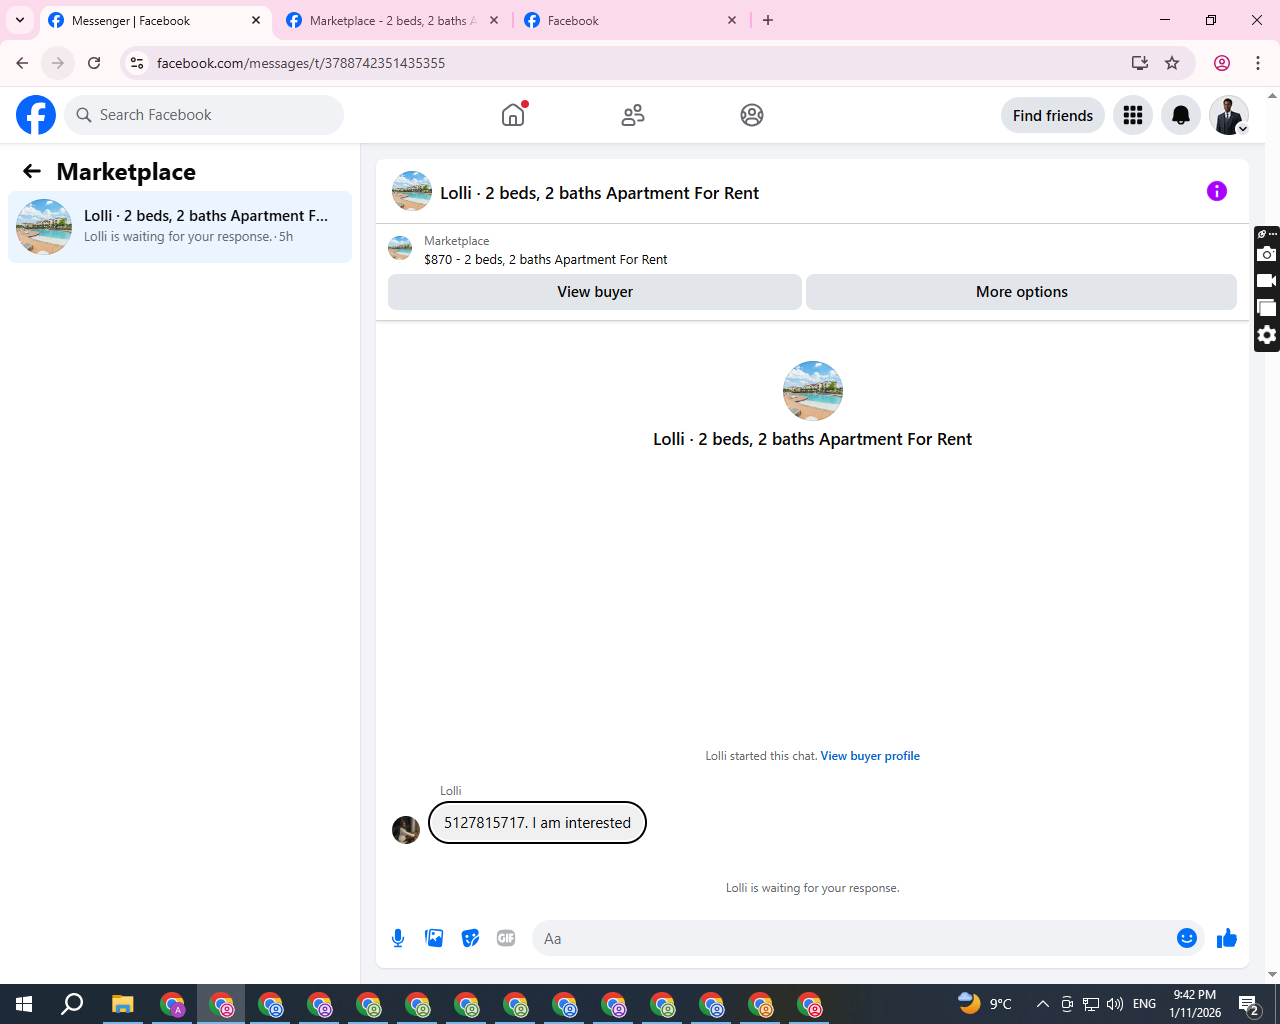1280x1024 pixels.
Task: Open a new browser tab
Action: pos(768,20)
